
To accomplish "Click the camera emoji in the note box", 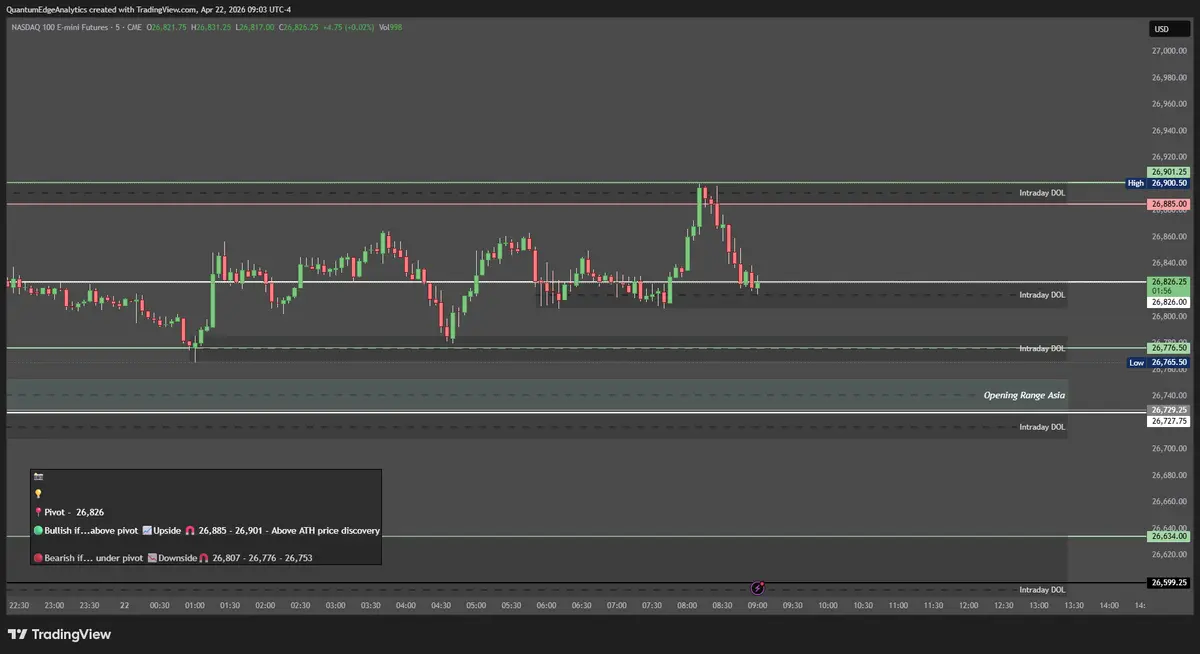I will (x=38, y=477).
